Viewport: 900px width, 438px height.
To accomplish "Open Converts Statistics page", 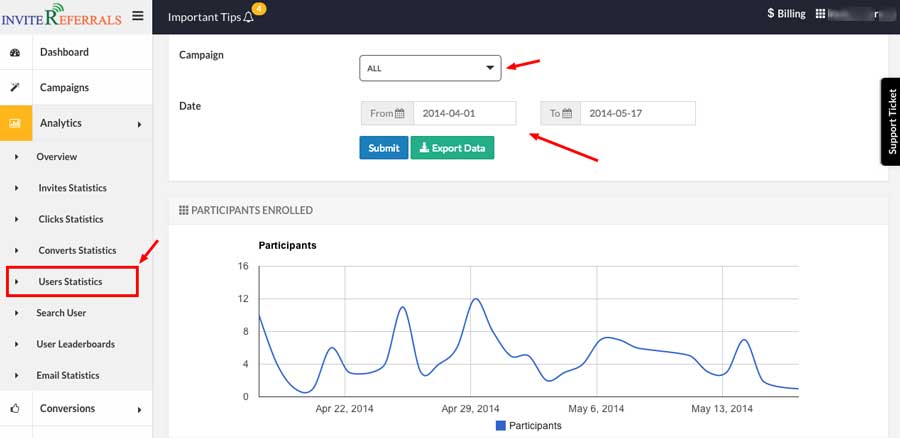I will [x=77, y=250].
